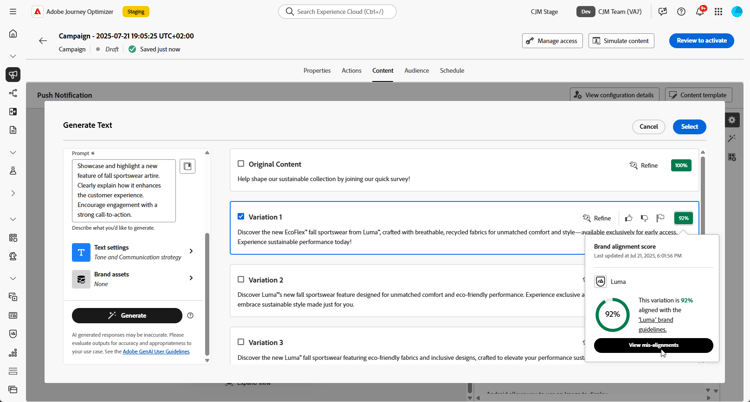This screenshot has width=750, height=402.
Task: Click the 100% score badge of Original Content
Action: 681,165
